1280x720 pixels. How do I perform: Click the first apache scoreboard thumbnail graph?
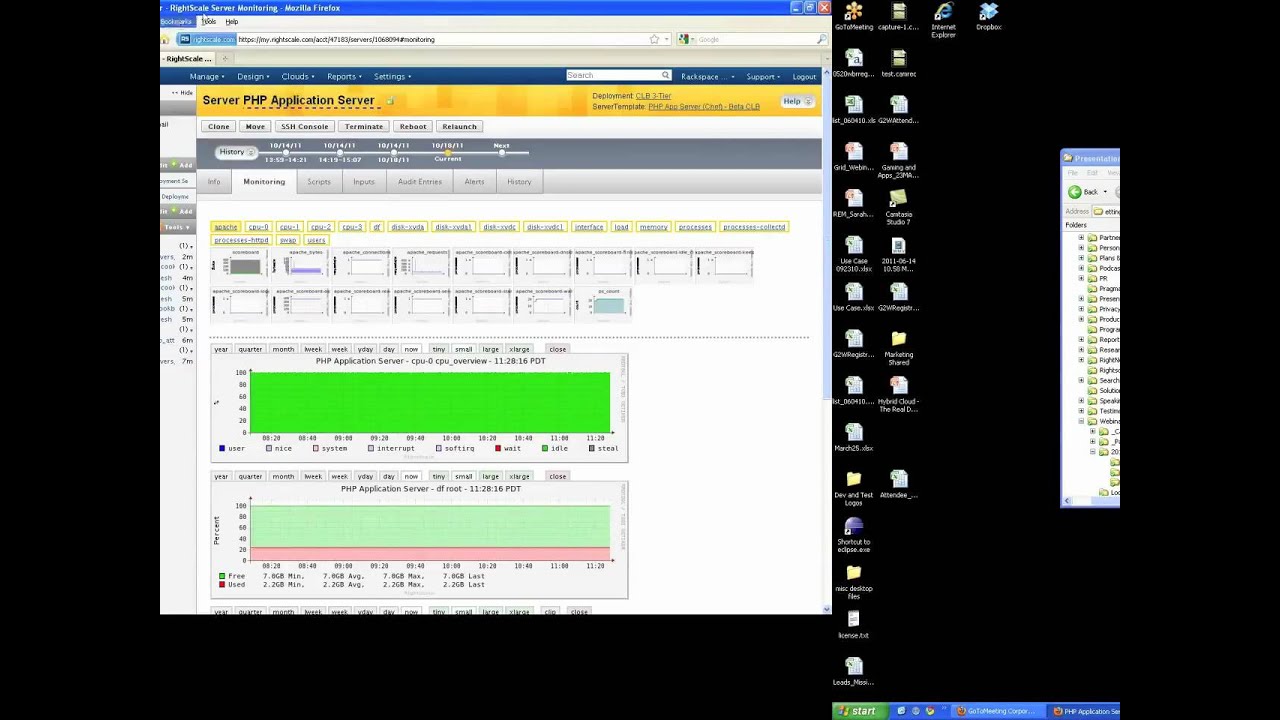241,264
